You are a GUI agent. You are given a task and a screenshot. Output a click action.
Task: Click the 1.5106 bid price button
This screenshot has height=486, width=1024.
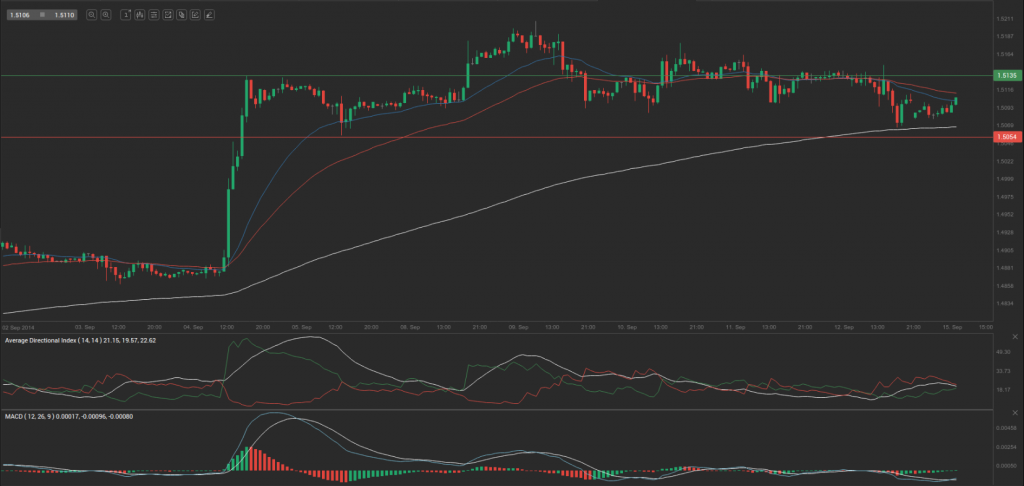(x=17, y=16)
